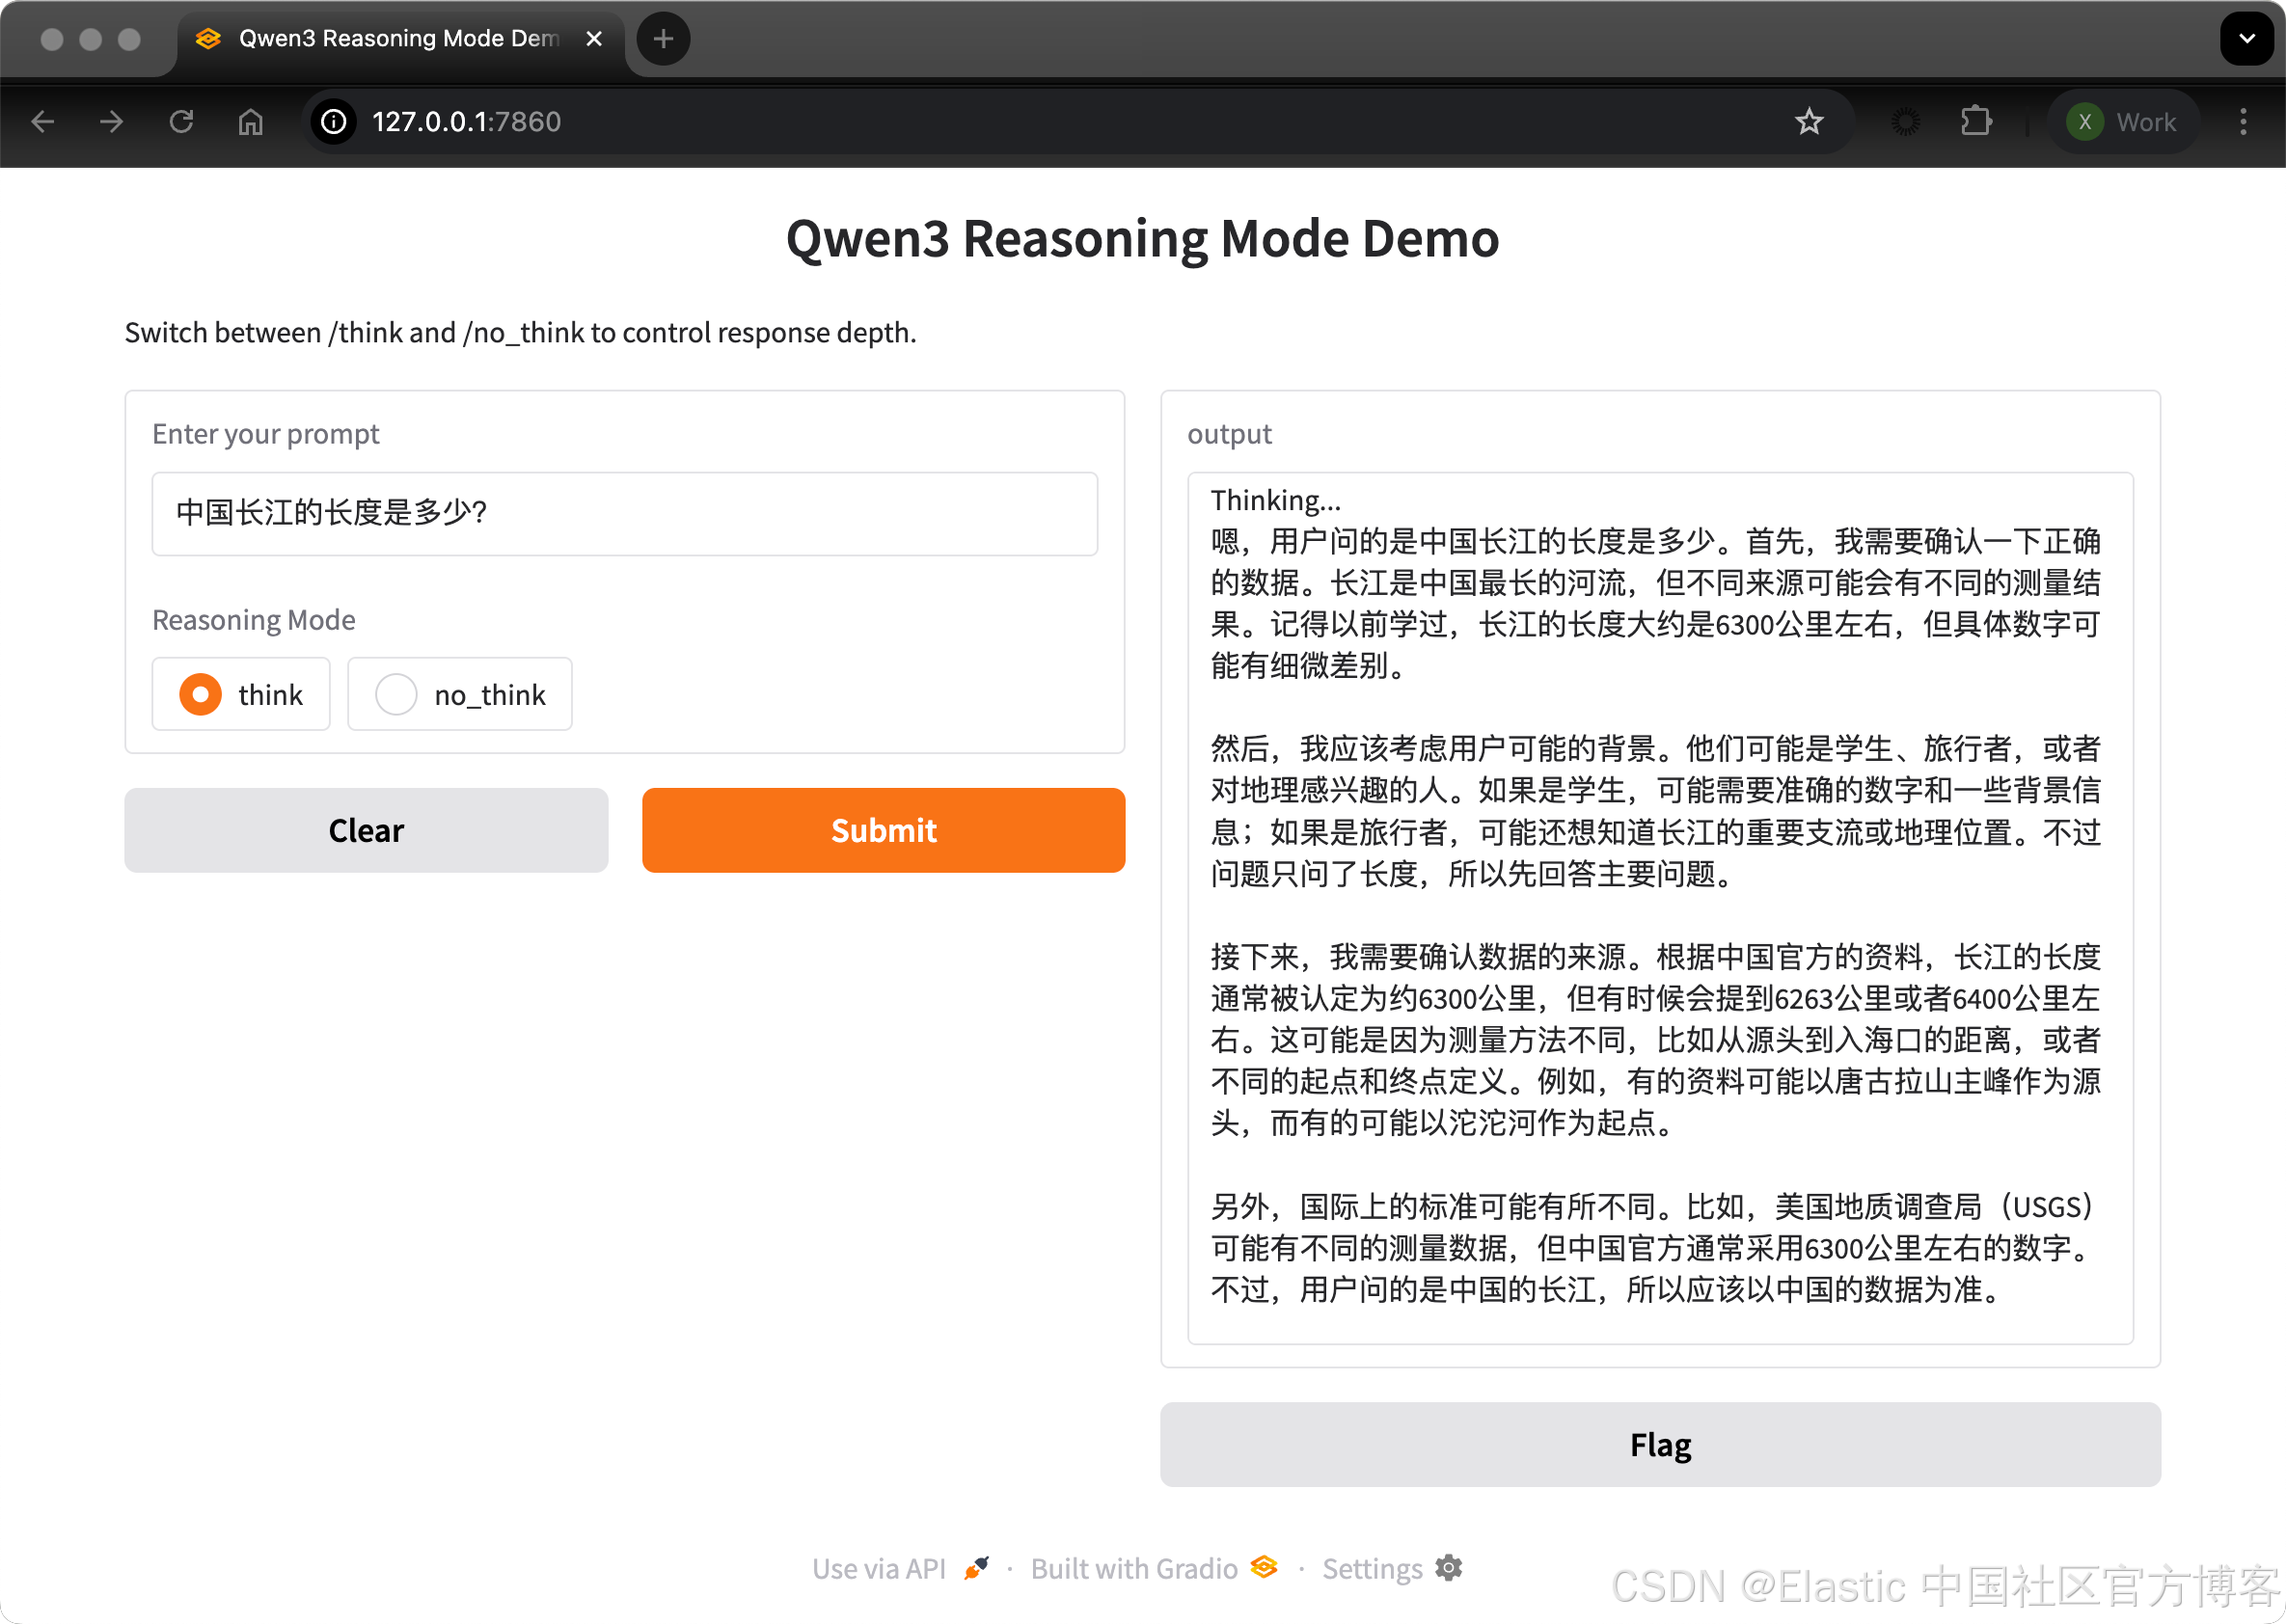The height and width of the screenshot is (1624, 2286).
Task: Bookmark this page with the star
Action: 1809,122
